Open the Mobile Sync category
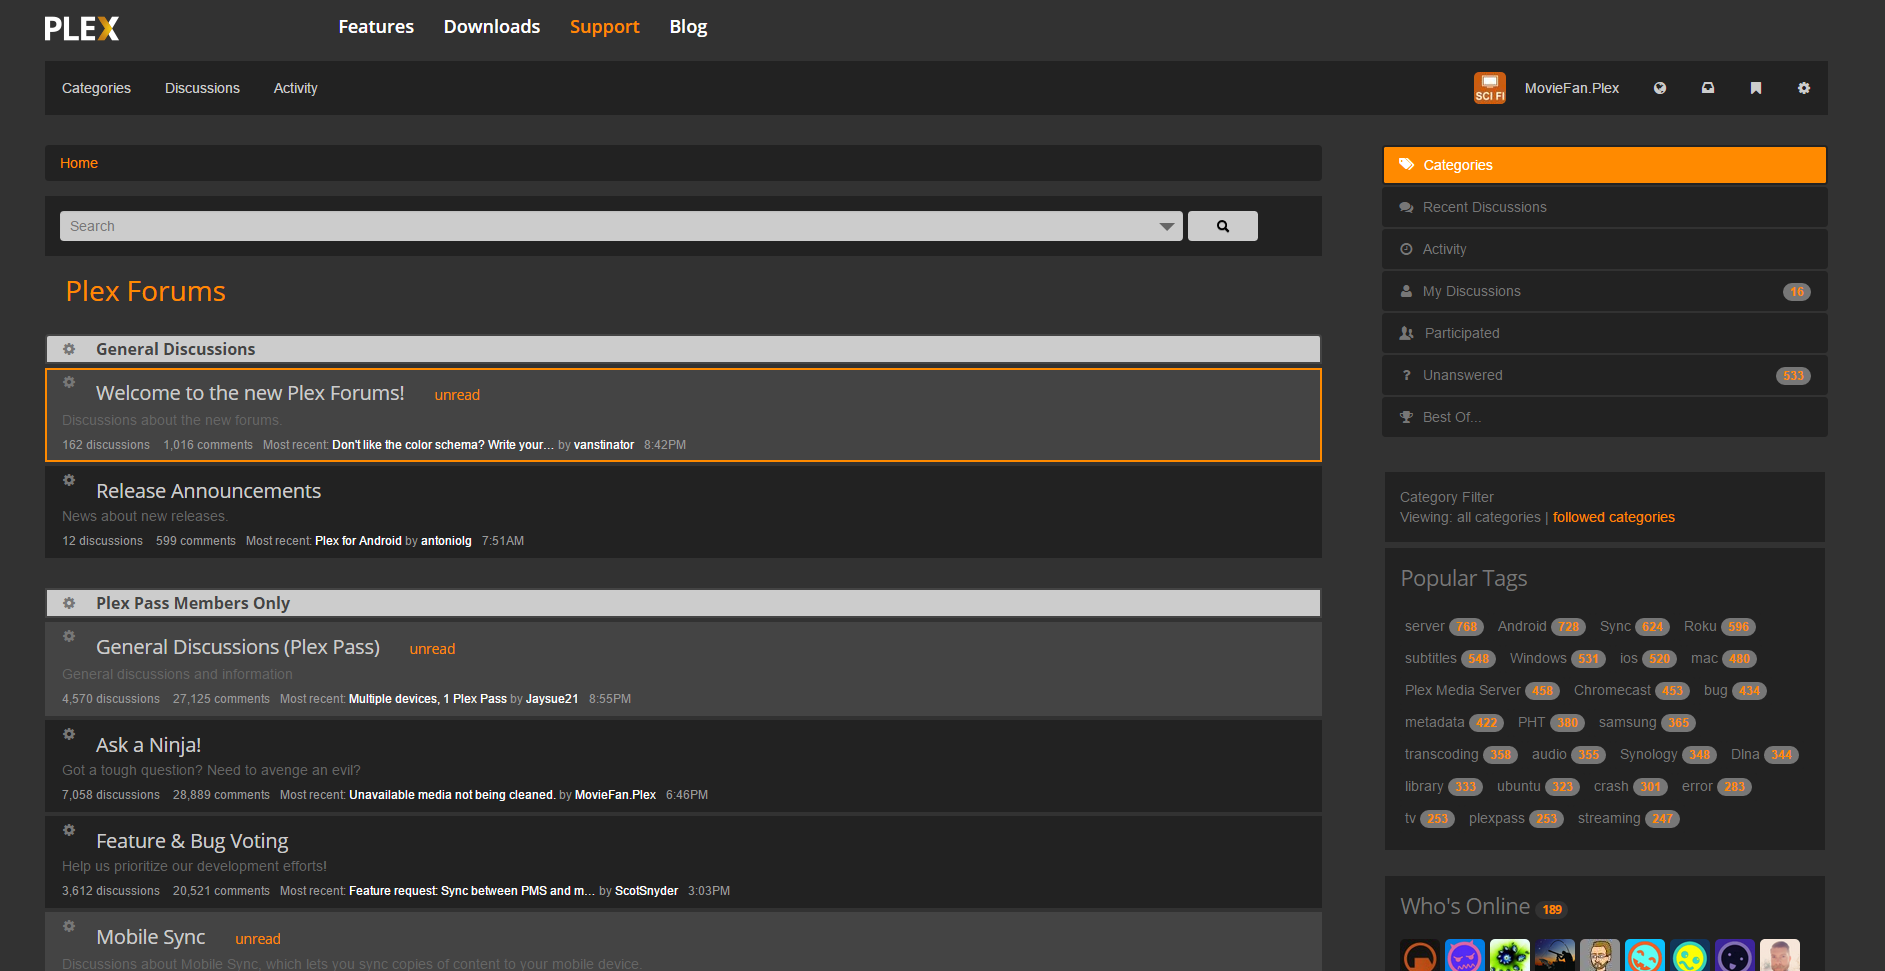 150,937
